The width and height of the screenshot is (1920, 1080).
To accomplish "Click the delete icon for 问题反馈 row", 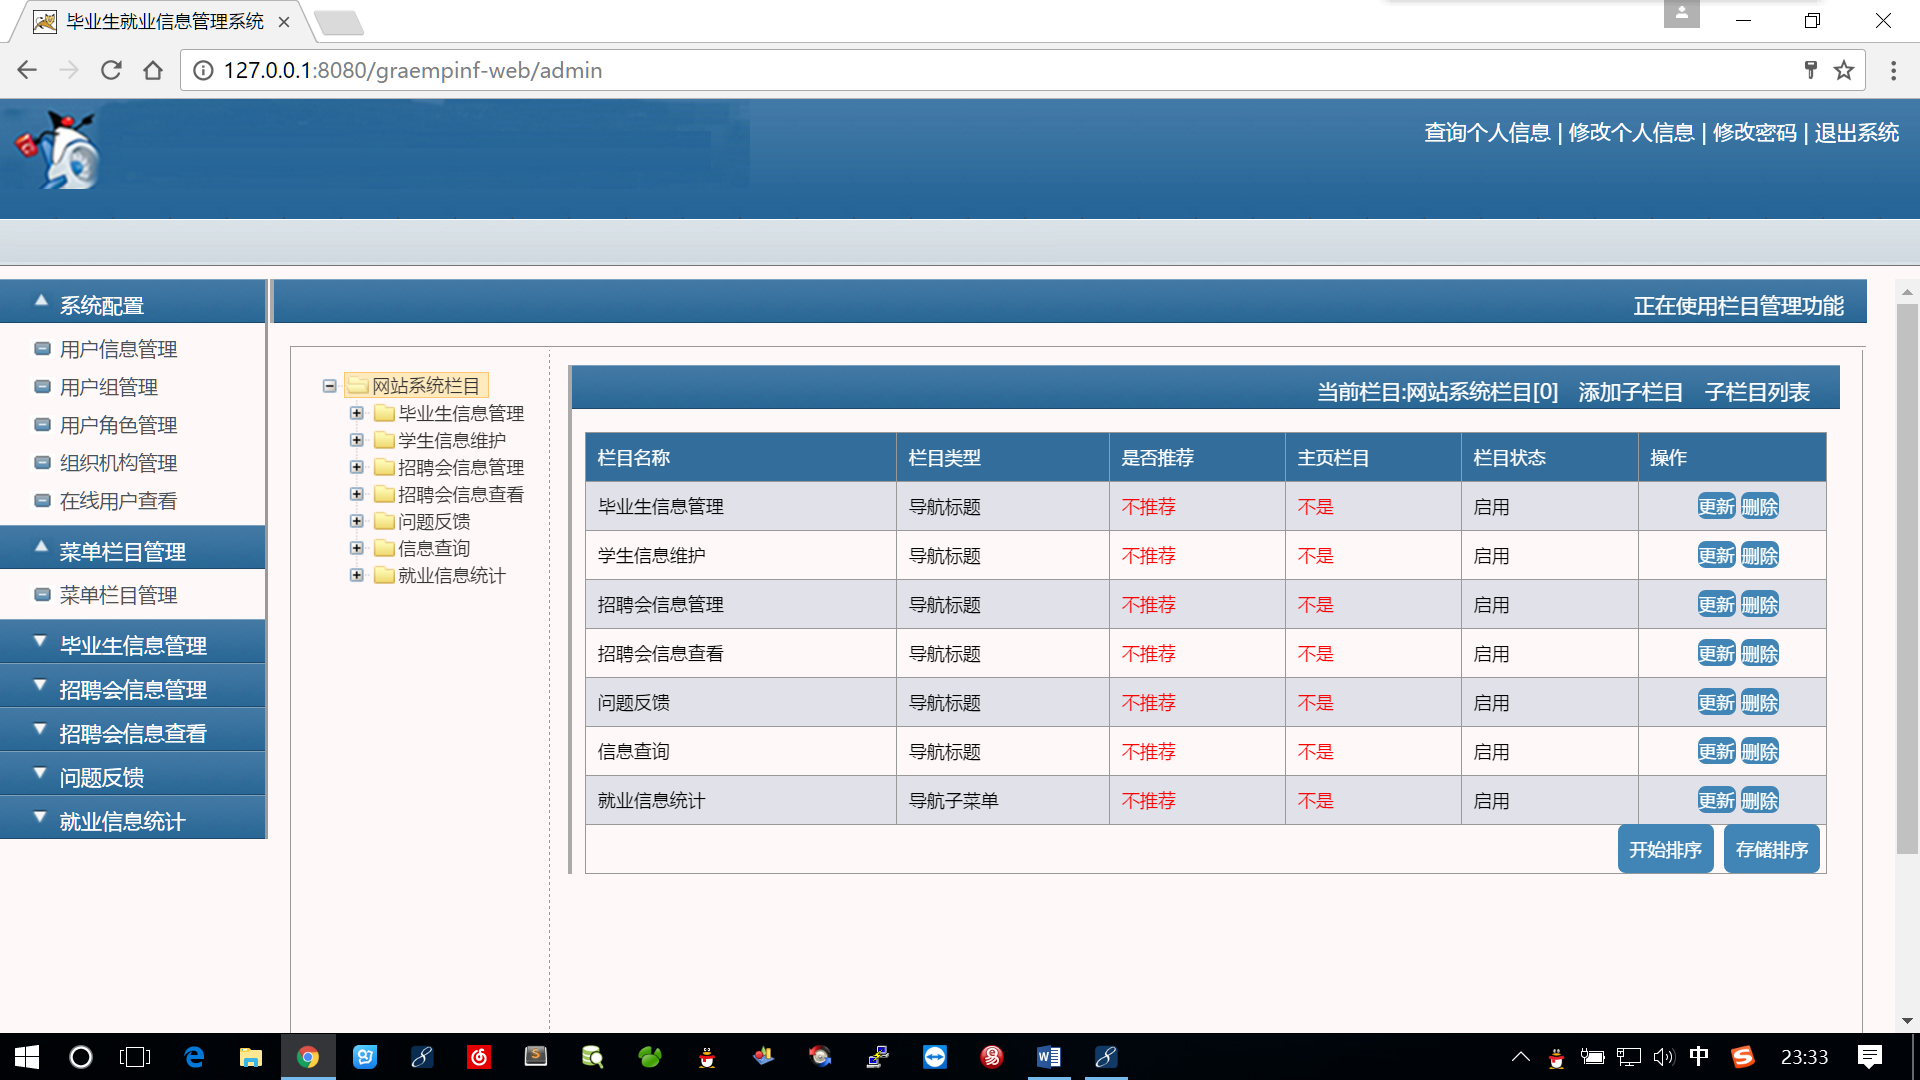I will pyautogui.click(x=1760, y=703).
